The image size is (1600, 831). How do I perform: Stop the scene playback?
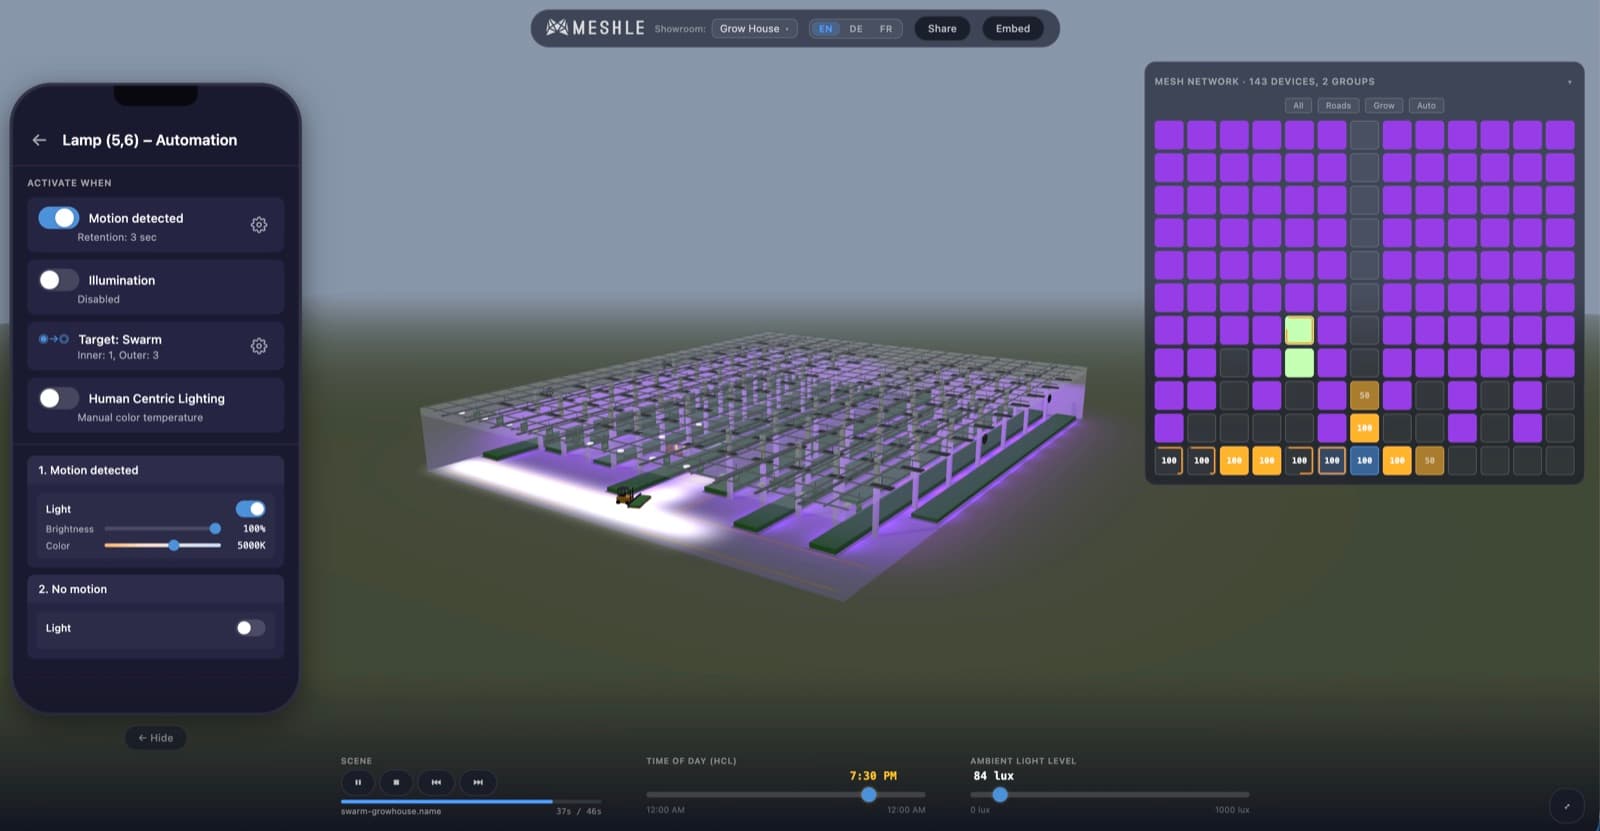click(396, 782)
